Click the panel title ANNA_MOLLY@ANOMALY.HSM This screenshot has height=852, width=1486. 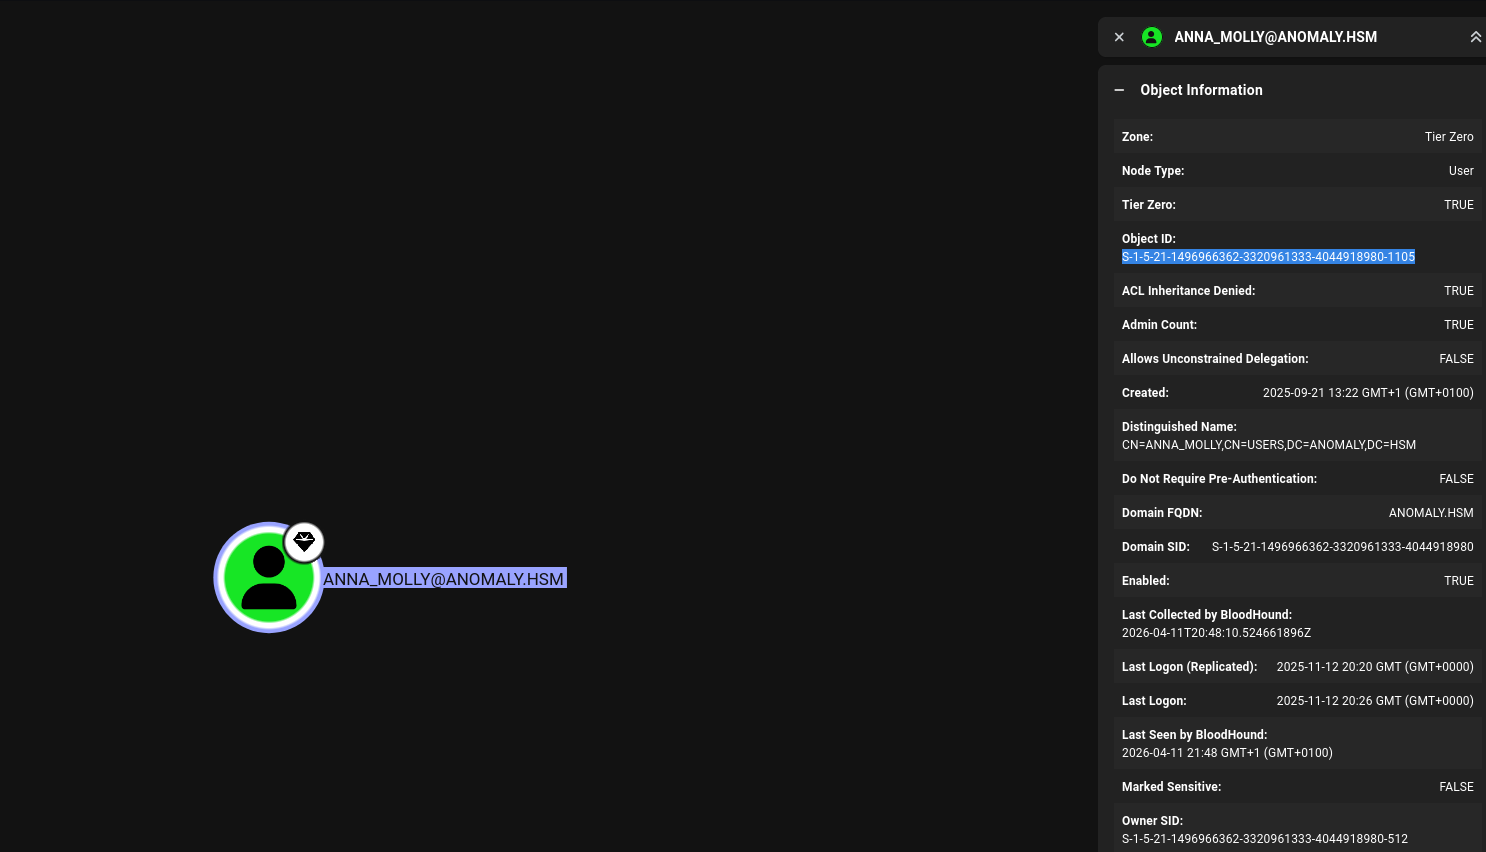point(1275,37)
